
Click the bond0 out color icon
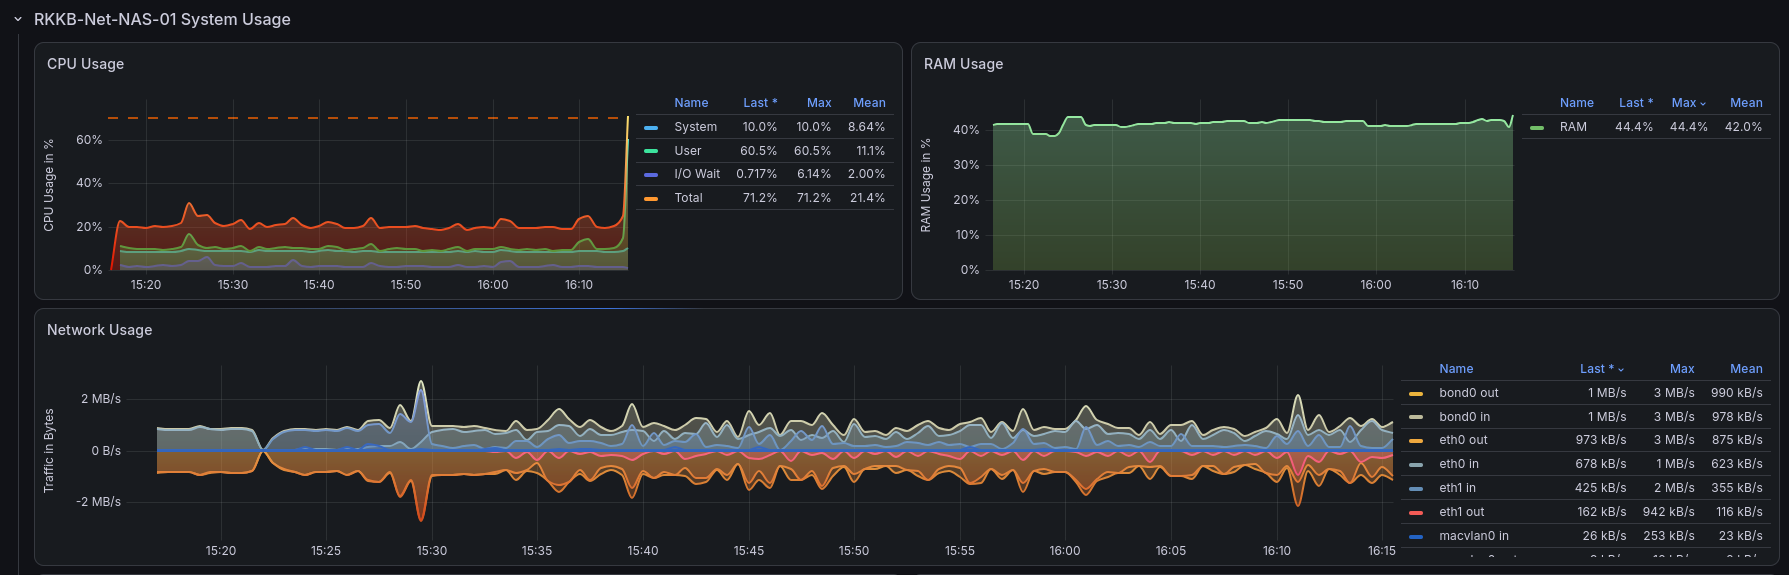coord(1416,394)
